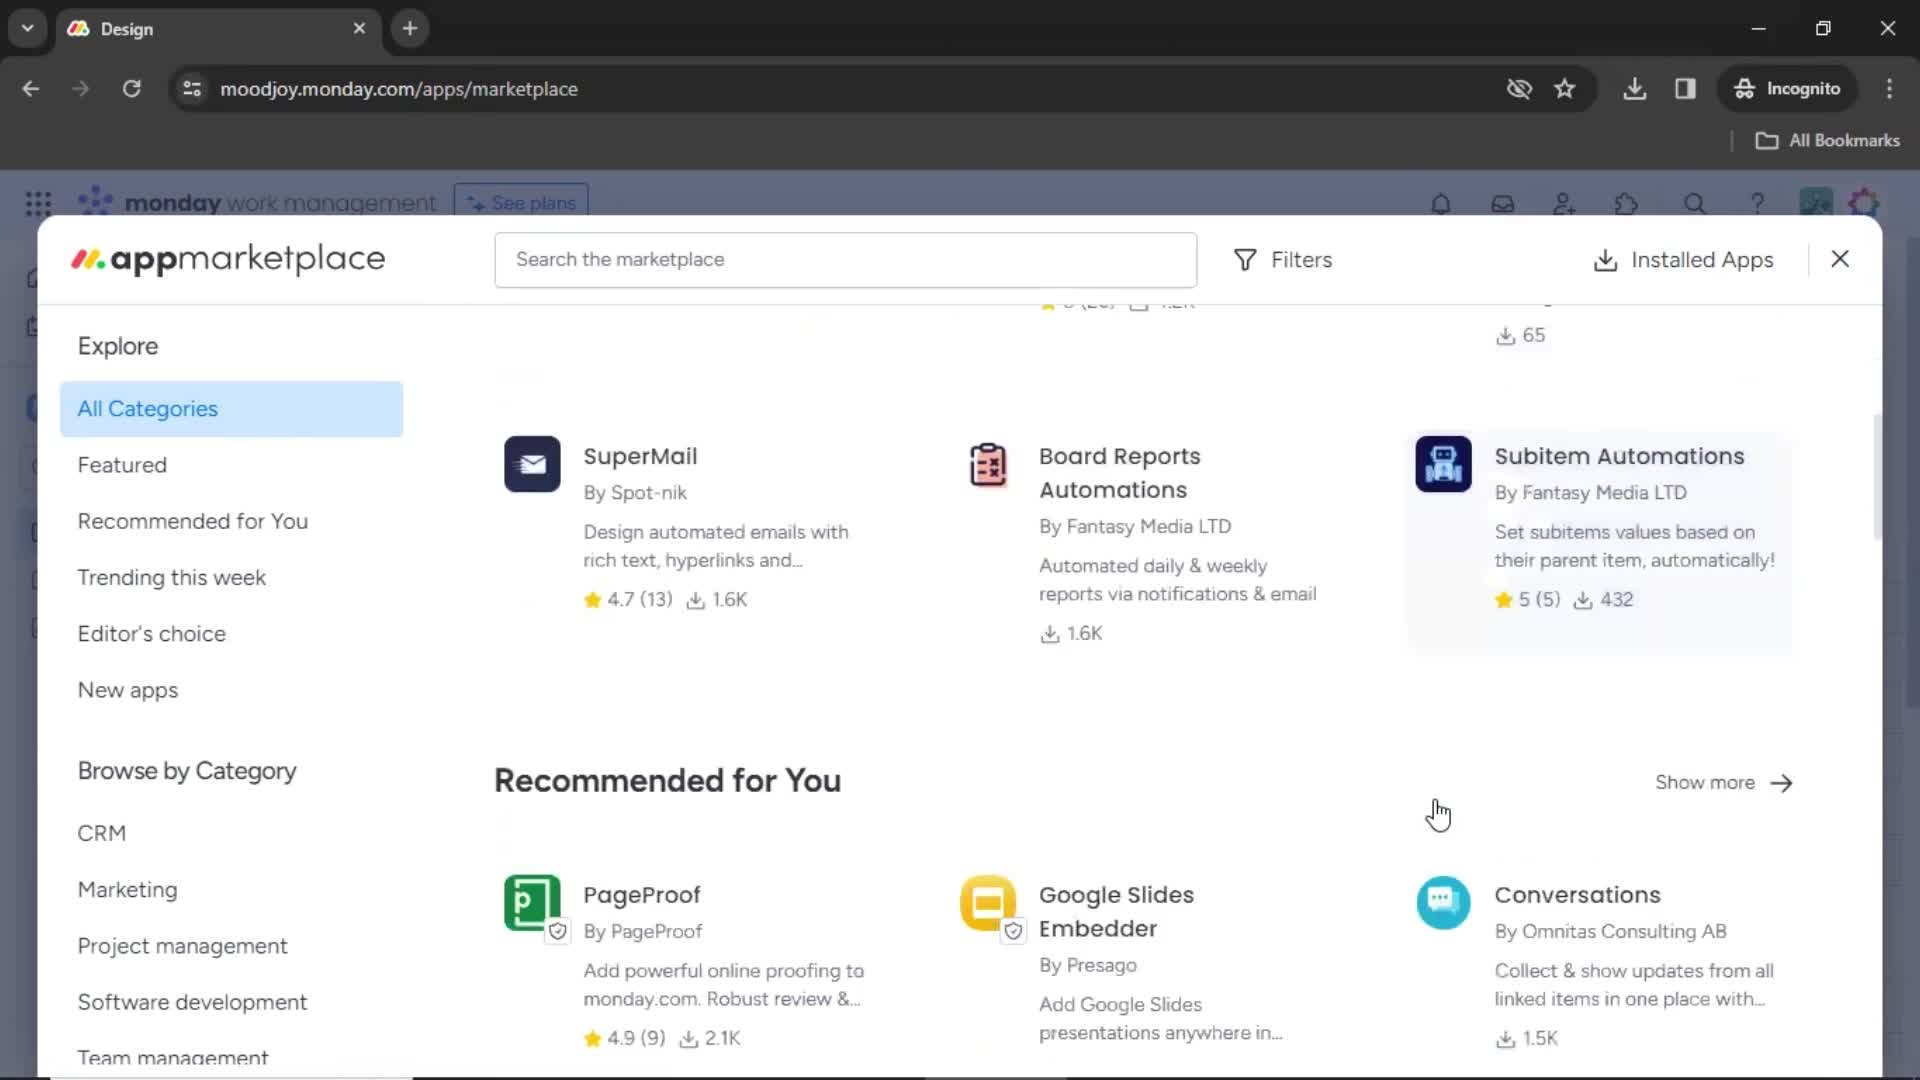Bookmark this page with star icon
Viewport: 1920px width, 1080px height.
click(x=1565, y=89)
